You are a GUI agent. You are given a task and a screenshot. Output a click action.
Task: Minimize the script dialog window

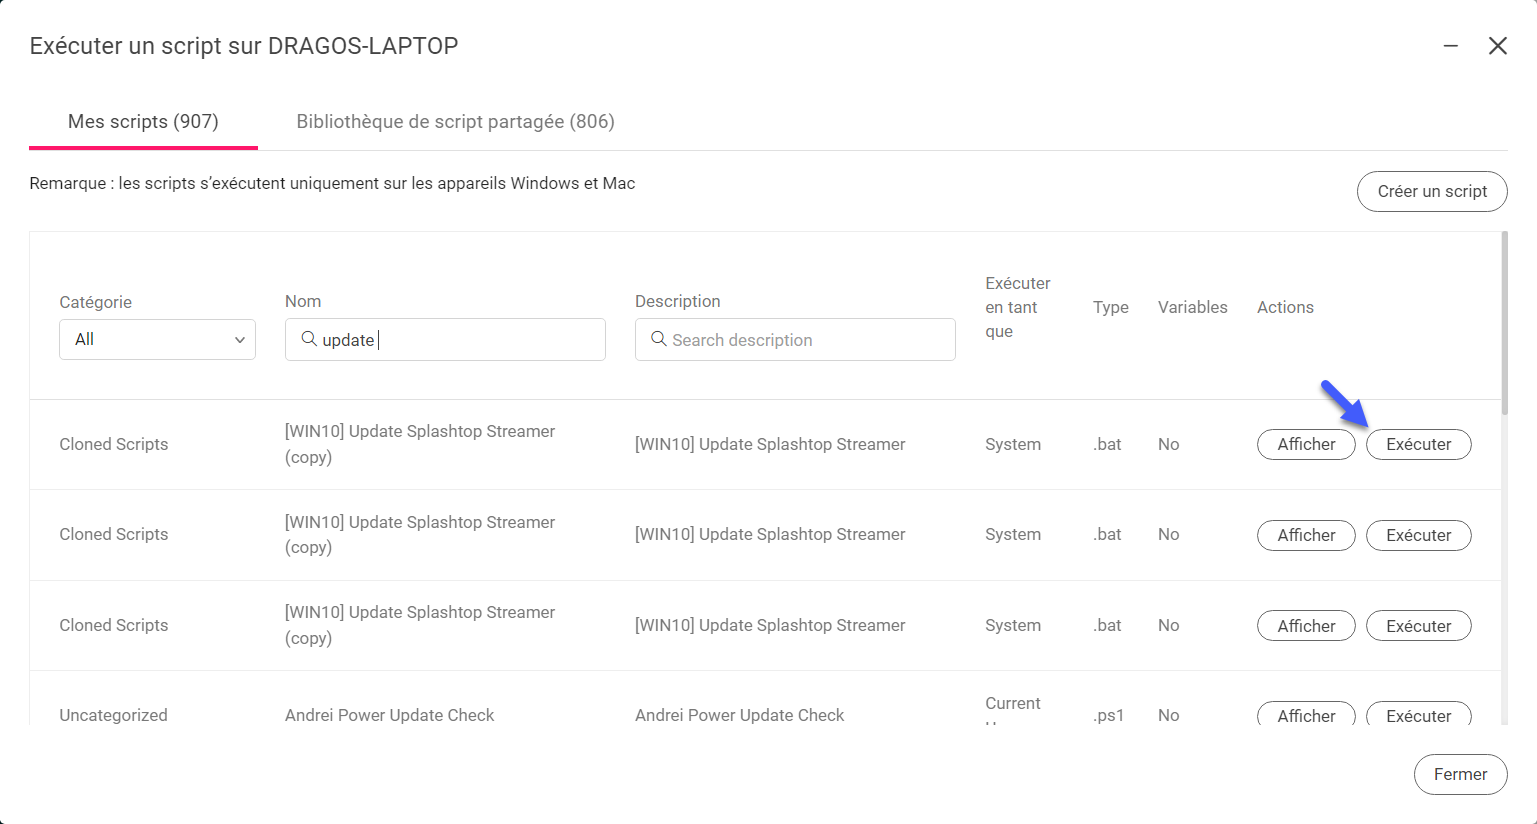coord(1450,46)
